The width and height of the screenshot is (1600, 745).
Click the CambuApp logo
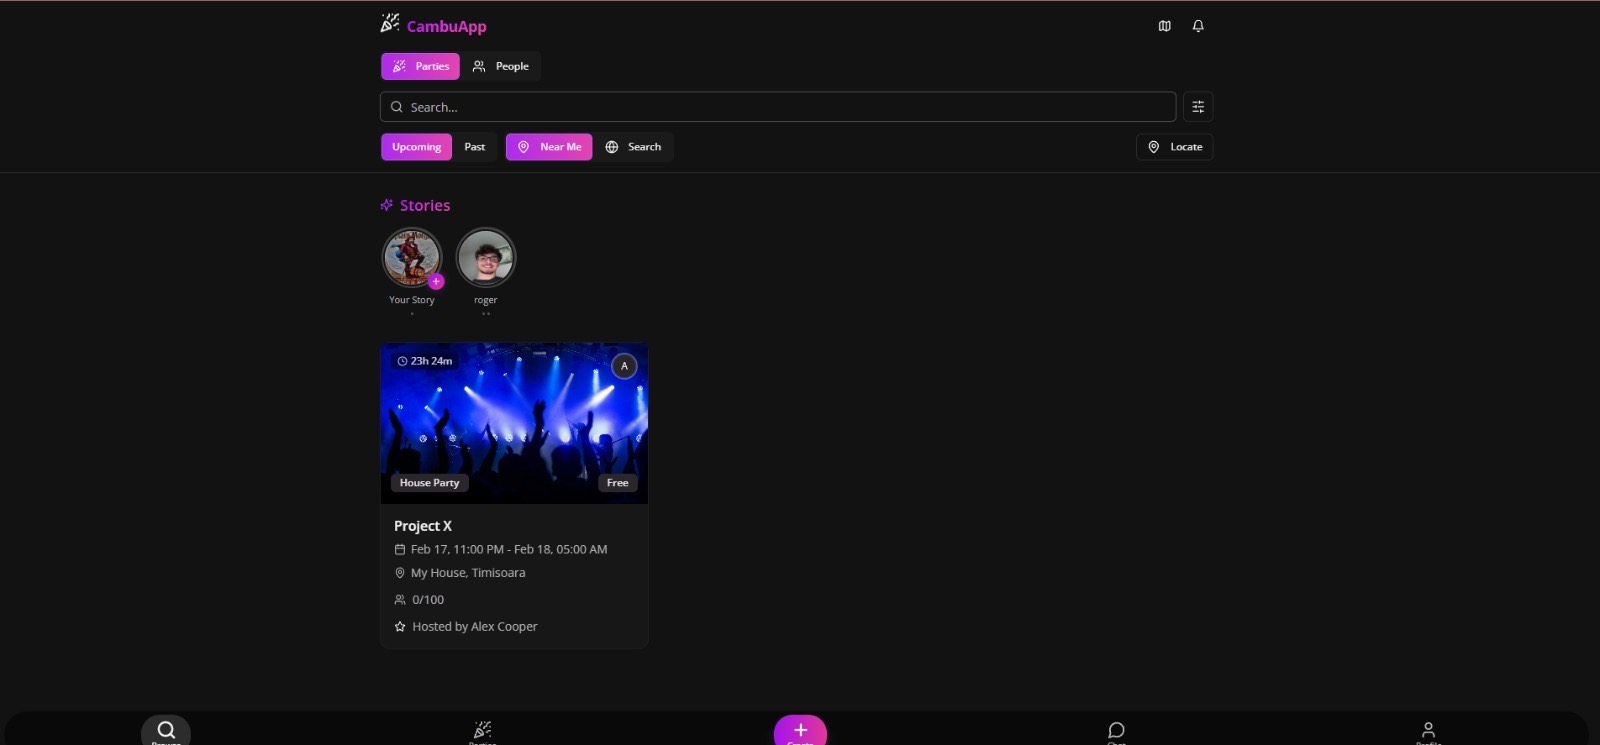click(433, 25)
